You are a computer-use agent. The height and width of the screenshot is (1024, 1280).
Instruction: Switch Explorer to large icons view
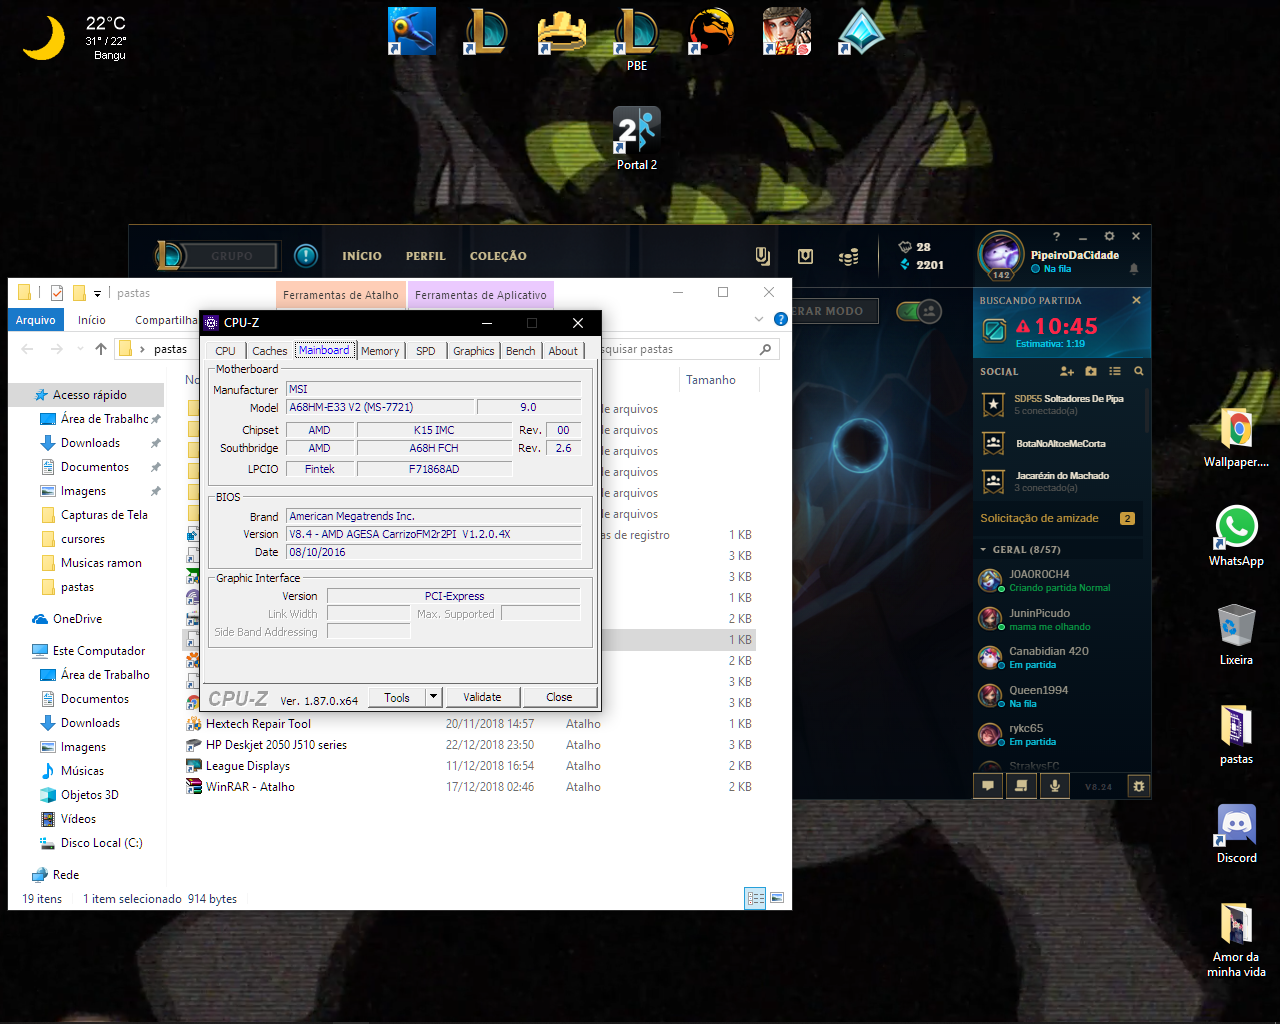coord(777,898)
